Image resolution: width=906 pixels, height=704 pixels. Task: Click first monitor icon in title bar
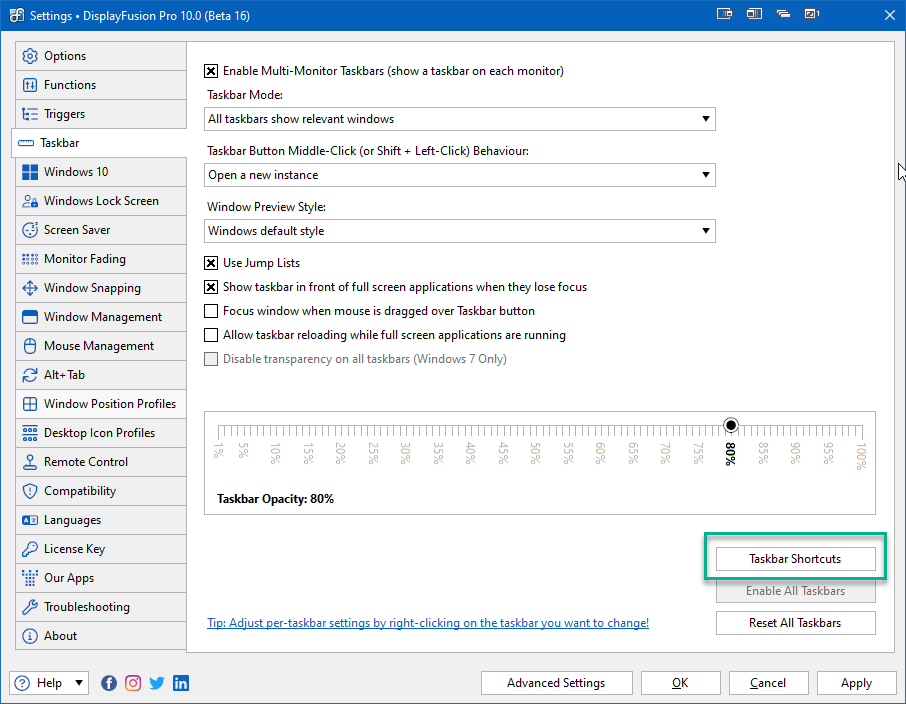(725, 14)
